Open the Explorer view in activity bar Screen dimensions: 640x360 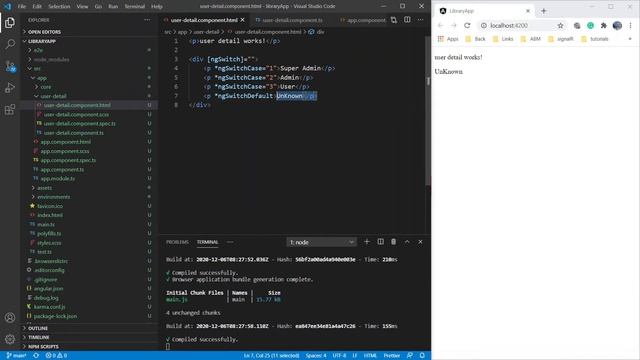click(x=10, y=22)
